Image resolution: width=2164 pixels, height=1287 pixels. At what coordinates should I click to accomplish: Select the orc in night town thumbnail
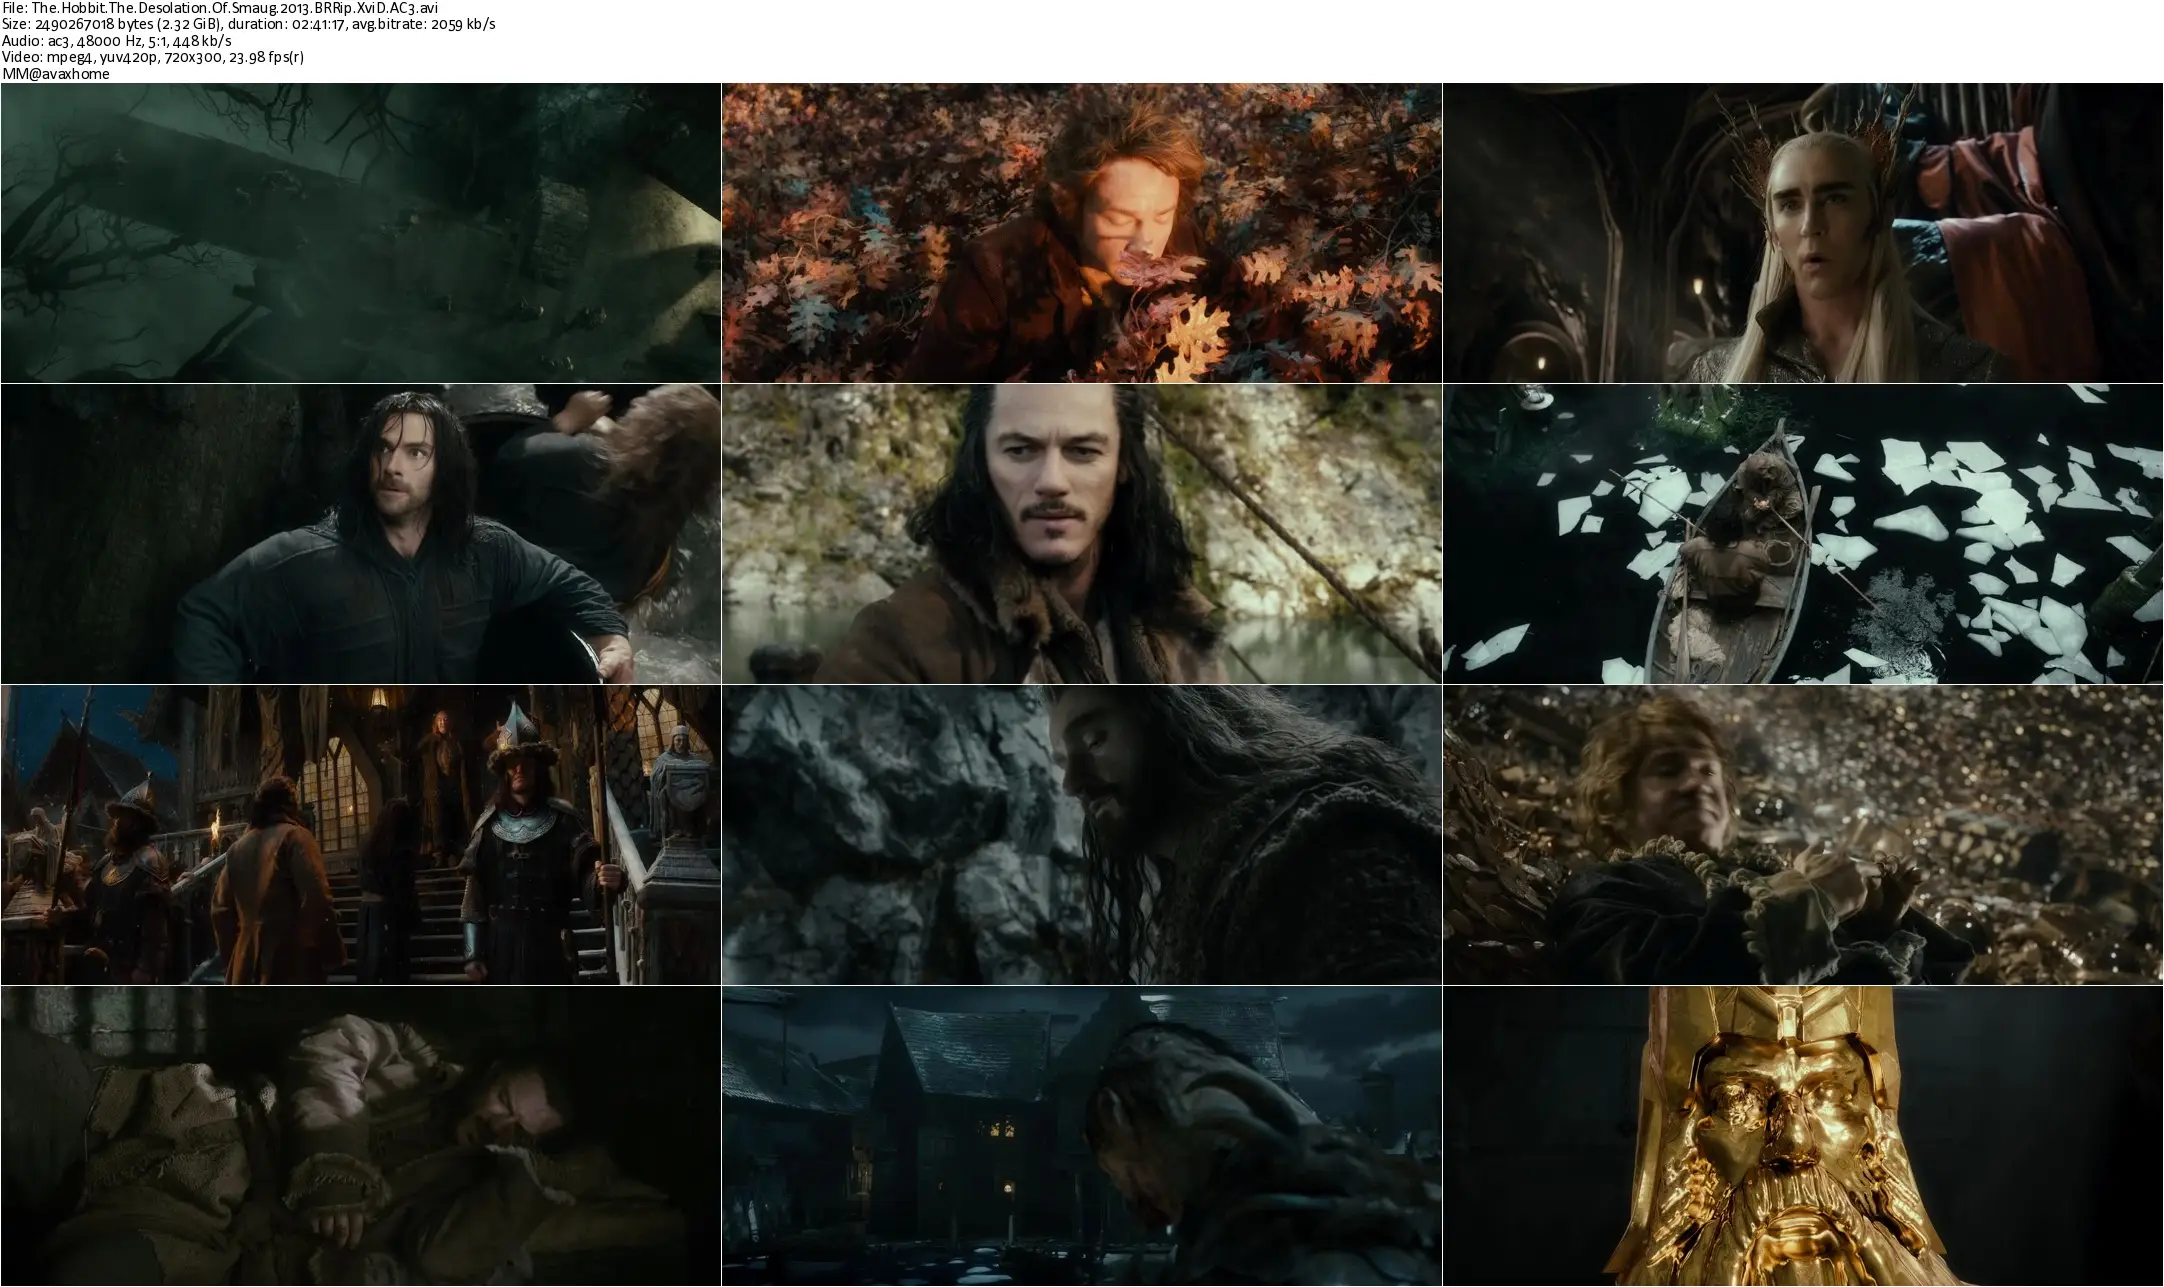click(1082, 1136)
